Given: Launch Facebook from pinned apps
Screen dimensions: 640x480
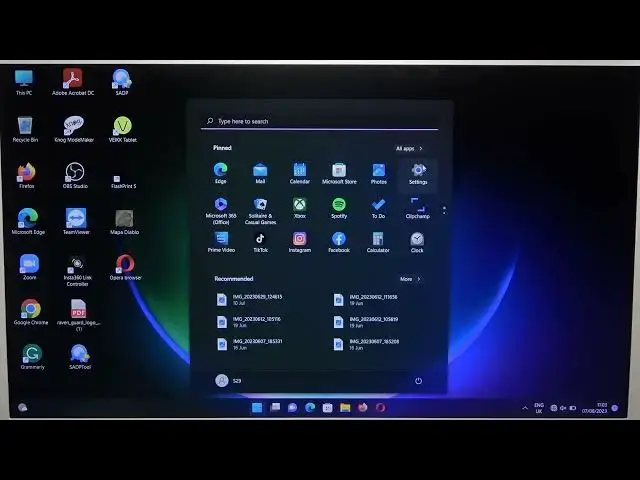Looking at the screenshot, I should click(x=339, y=242).
